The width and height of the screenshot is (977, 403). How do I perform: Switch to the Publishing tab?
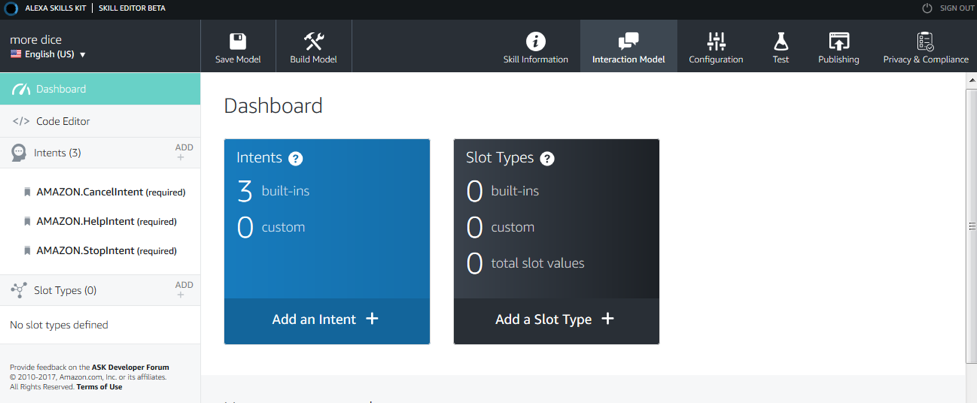(x=839, y=46)
